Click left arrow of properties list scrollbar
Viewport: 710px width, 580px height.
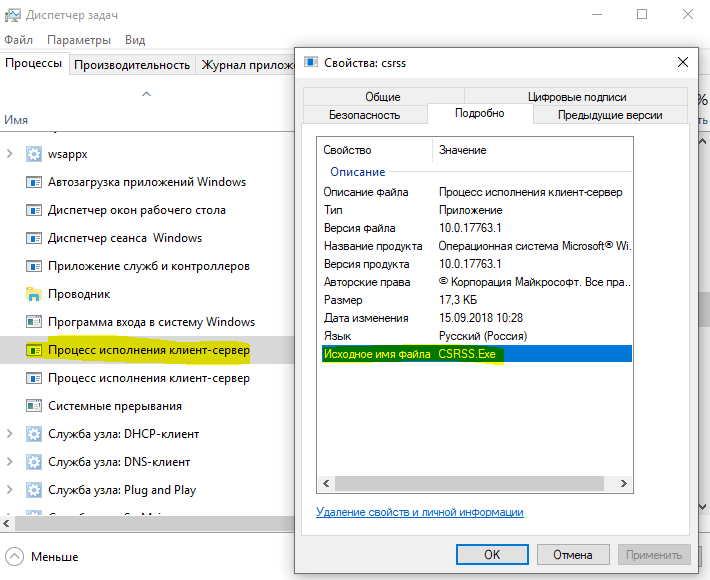pyautogui.click(x=326, y=483)
